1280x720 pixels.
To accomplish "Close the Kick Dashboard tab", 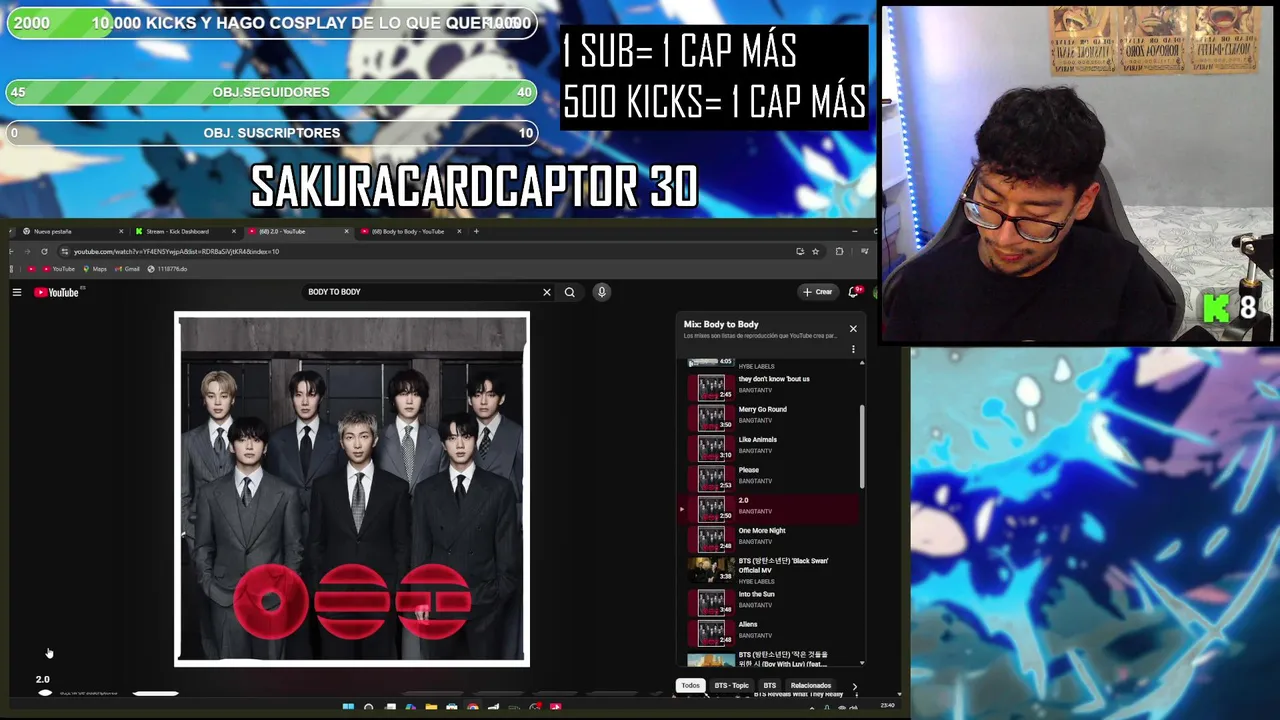I will [x=234, y=231].
